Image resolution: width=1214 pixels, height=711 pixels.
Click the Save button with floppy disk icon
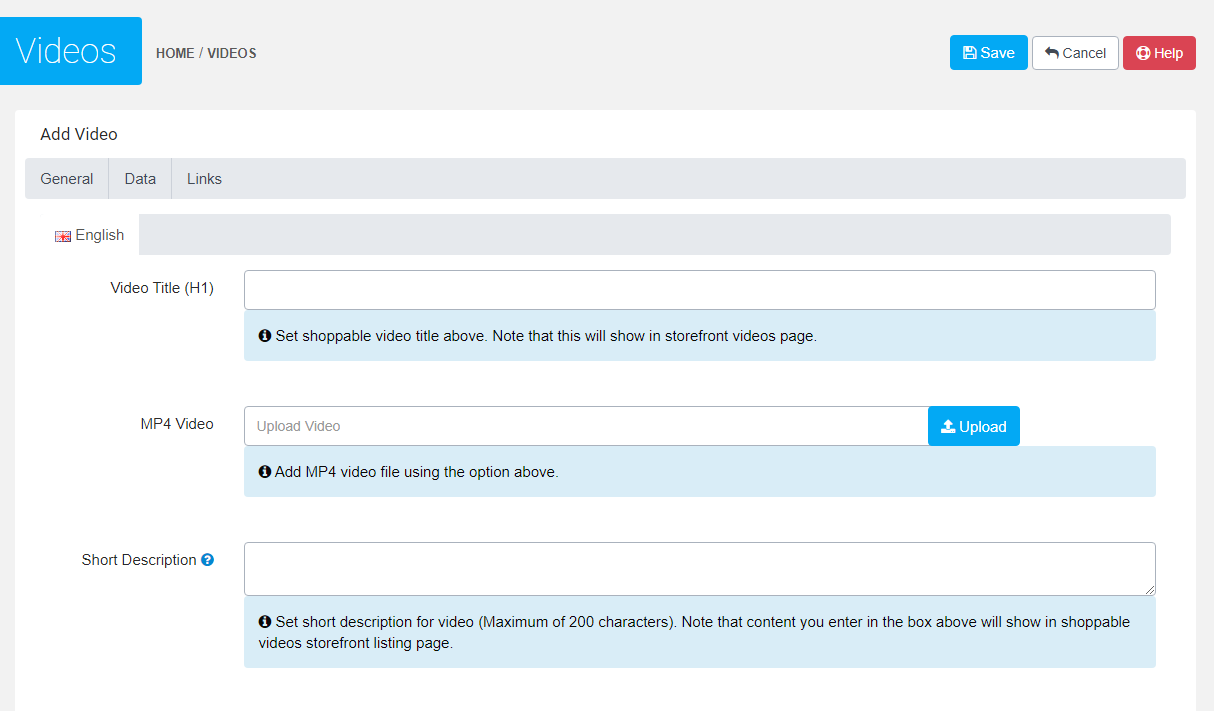[x=988, y=53]
